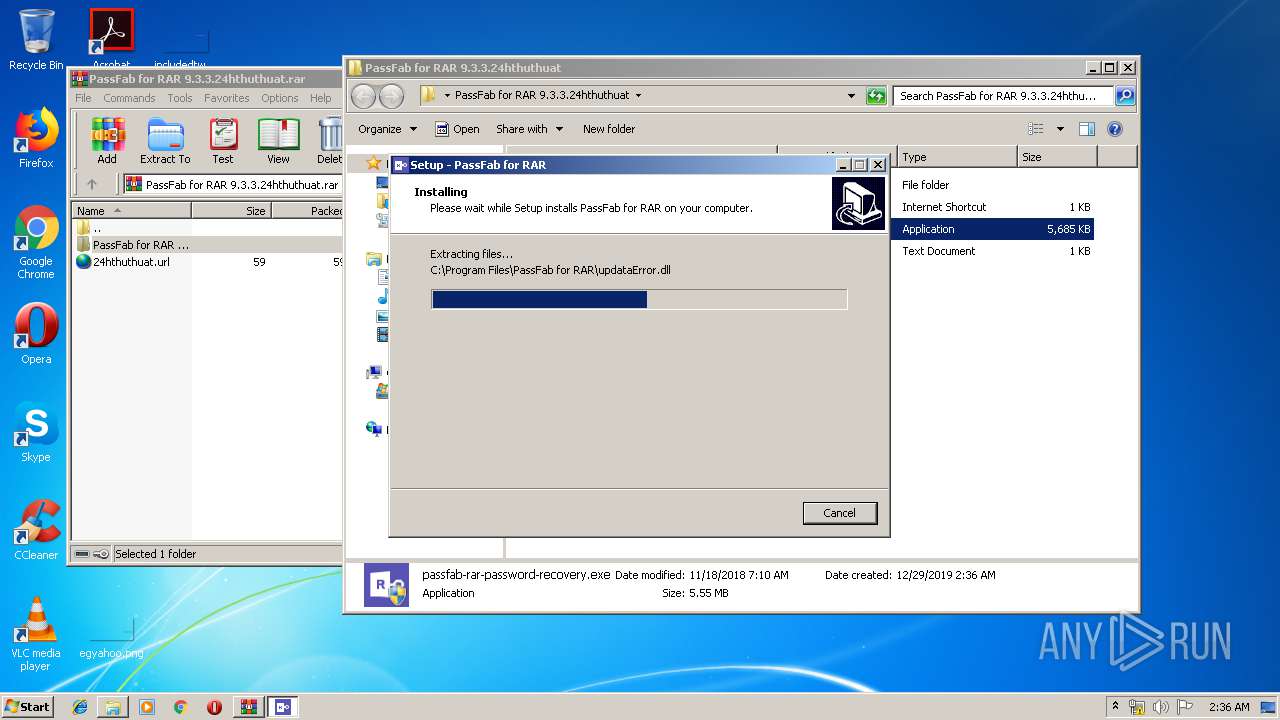Click Add icon in WinRAR toolbar
The image size is (1280, 720).
pos(107,140)
